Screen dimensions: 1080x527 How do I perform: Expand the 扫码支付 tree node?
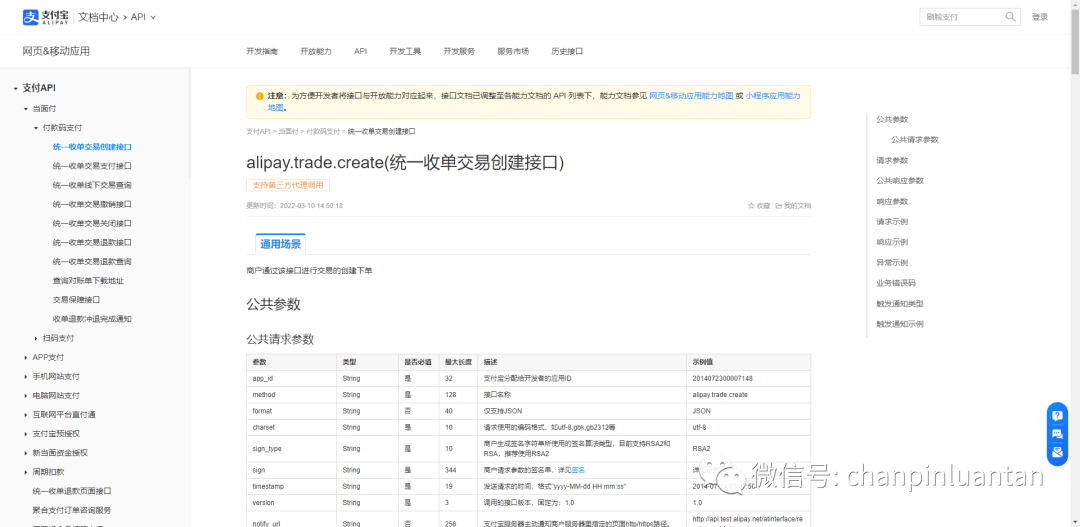[x=36, y=338]
